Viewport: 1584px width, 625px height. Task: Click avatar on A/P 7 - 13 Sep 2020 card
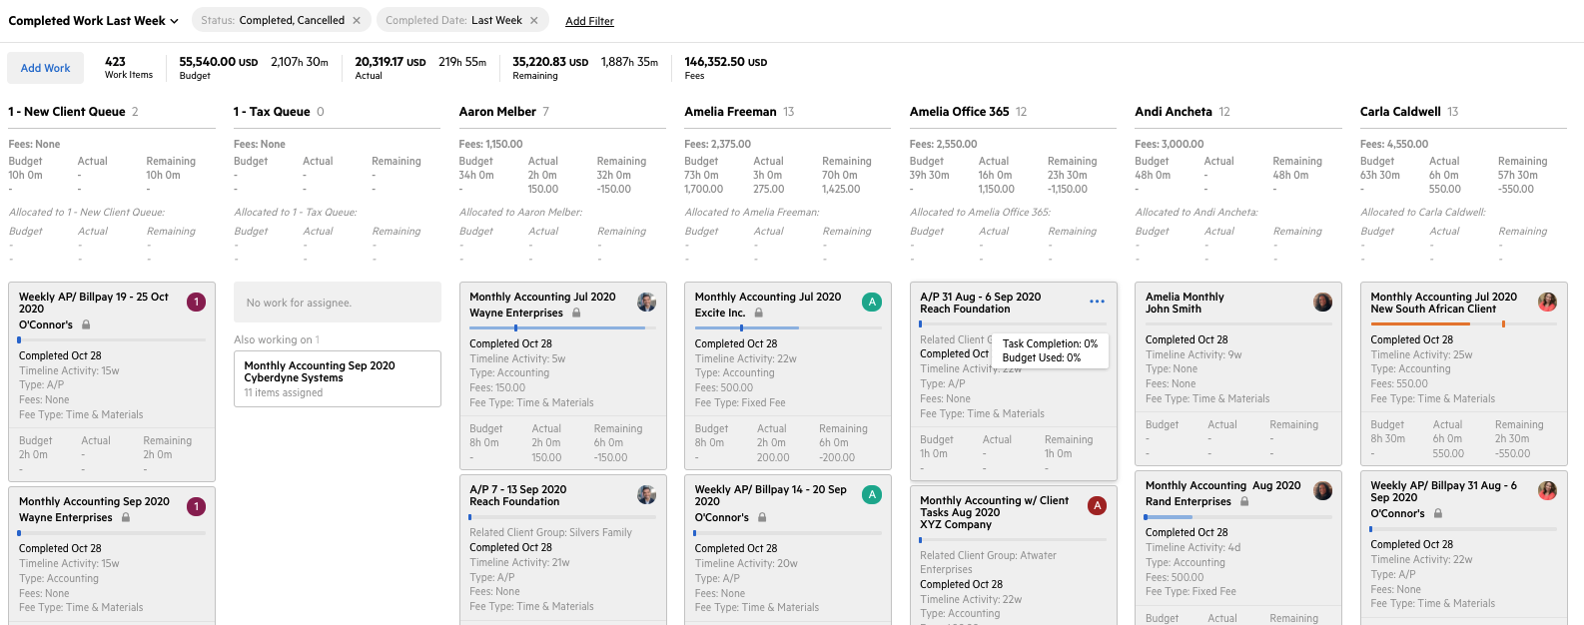click(x=647, y=495)
